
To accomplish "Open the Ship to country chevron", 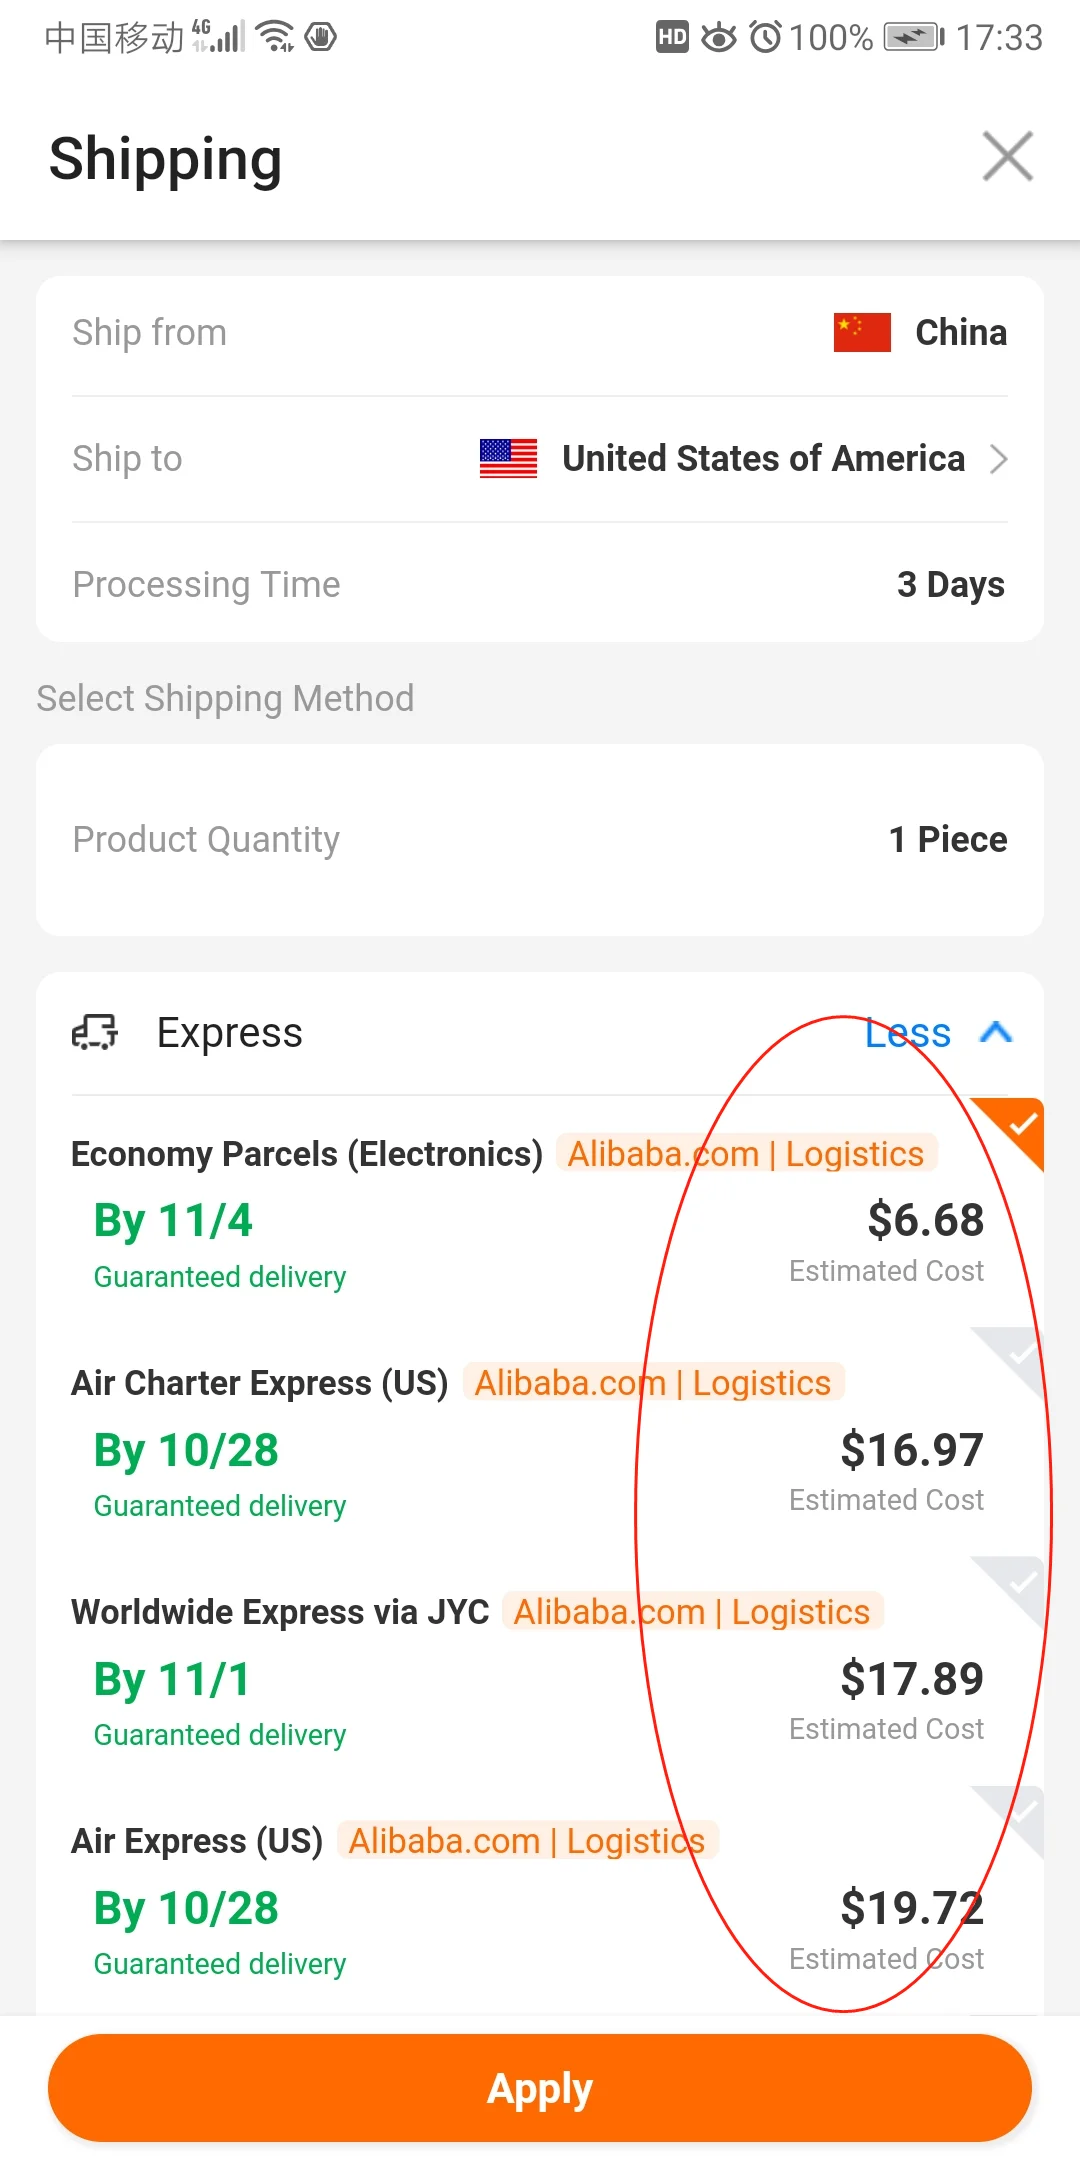I will point(998,459).
